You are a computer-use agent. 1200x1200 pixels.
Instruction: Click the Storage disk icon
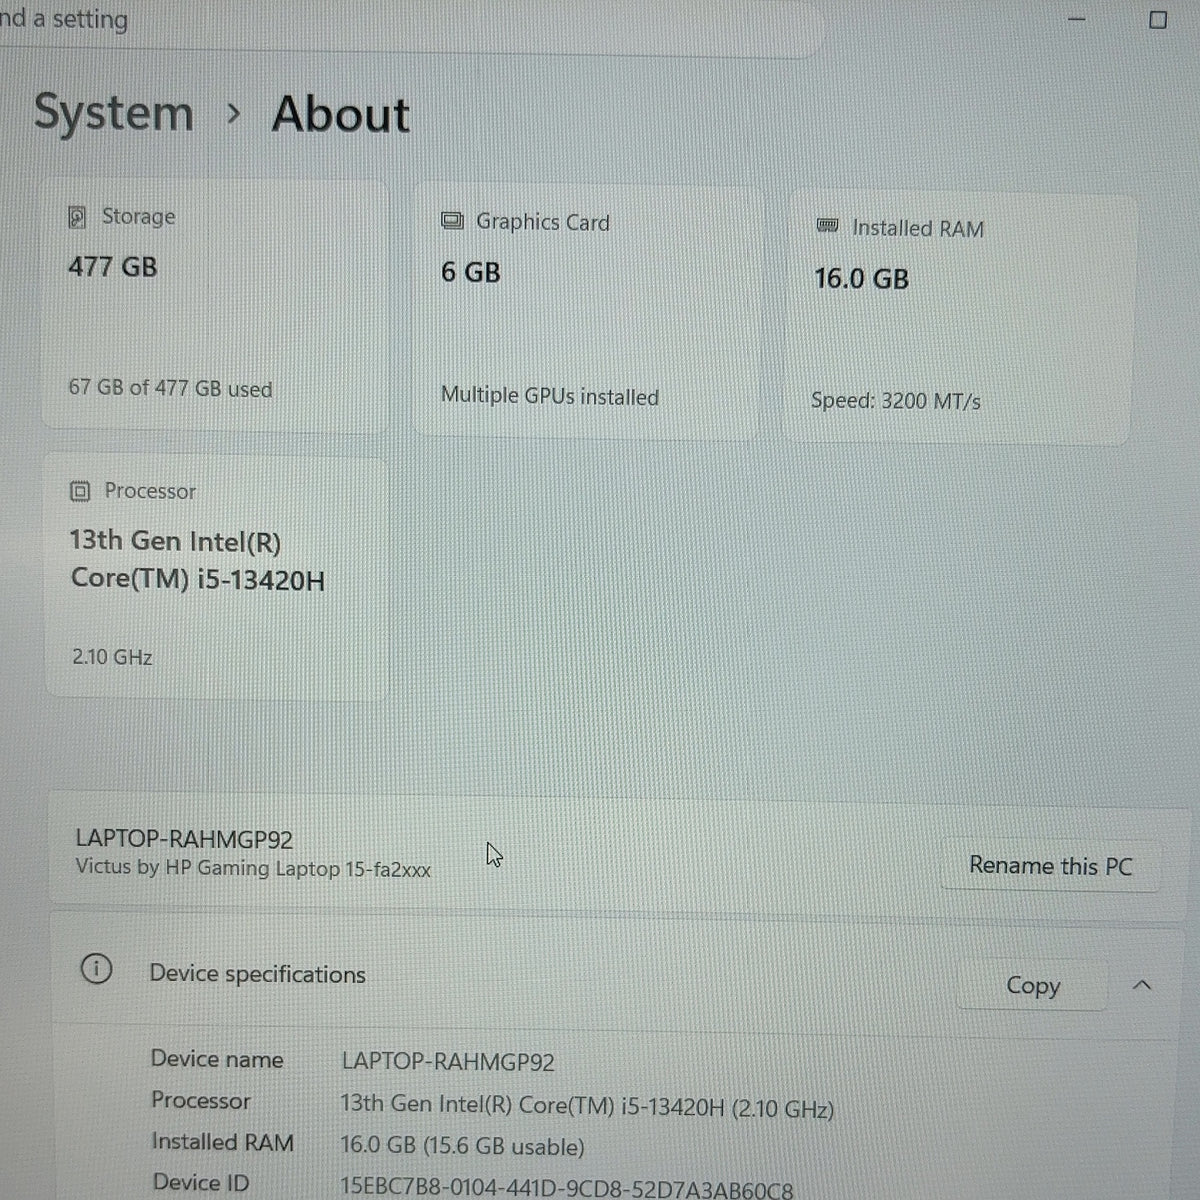click(x=77, y=217)
